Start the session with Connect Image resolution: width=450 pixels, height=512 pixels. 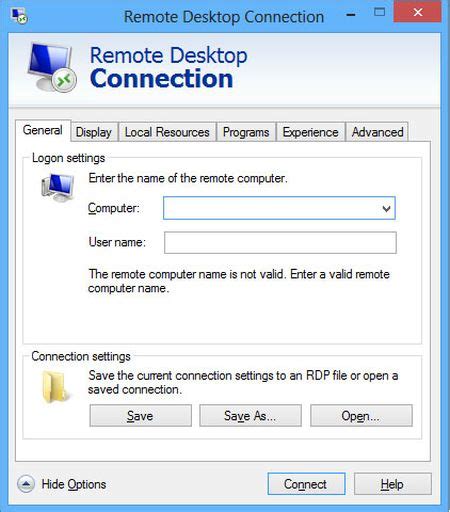click(306, 484)
